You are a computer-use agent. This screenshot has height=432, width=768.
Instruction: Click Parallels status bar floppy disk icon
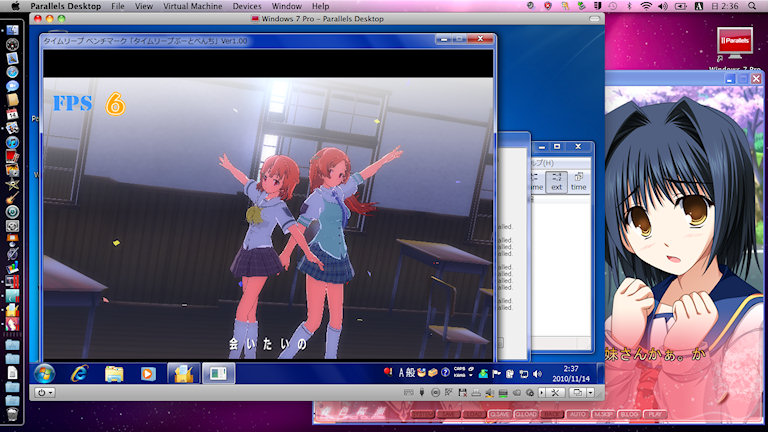pos(462,393)
